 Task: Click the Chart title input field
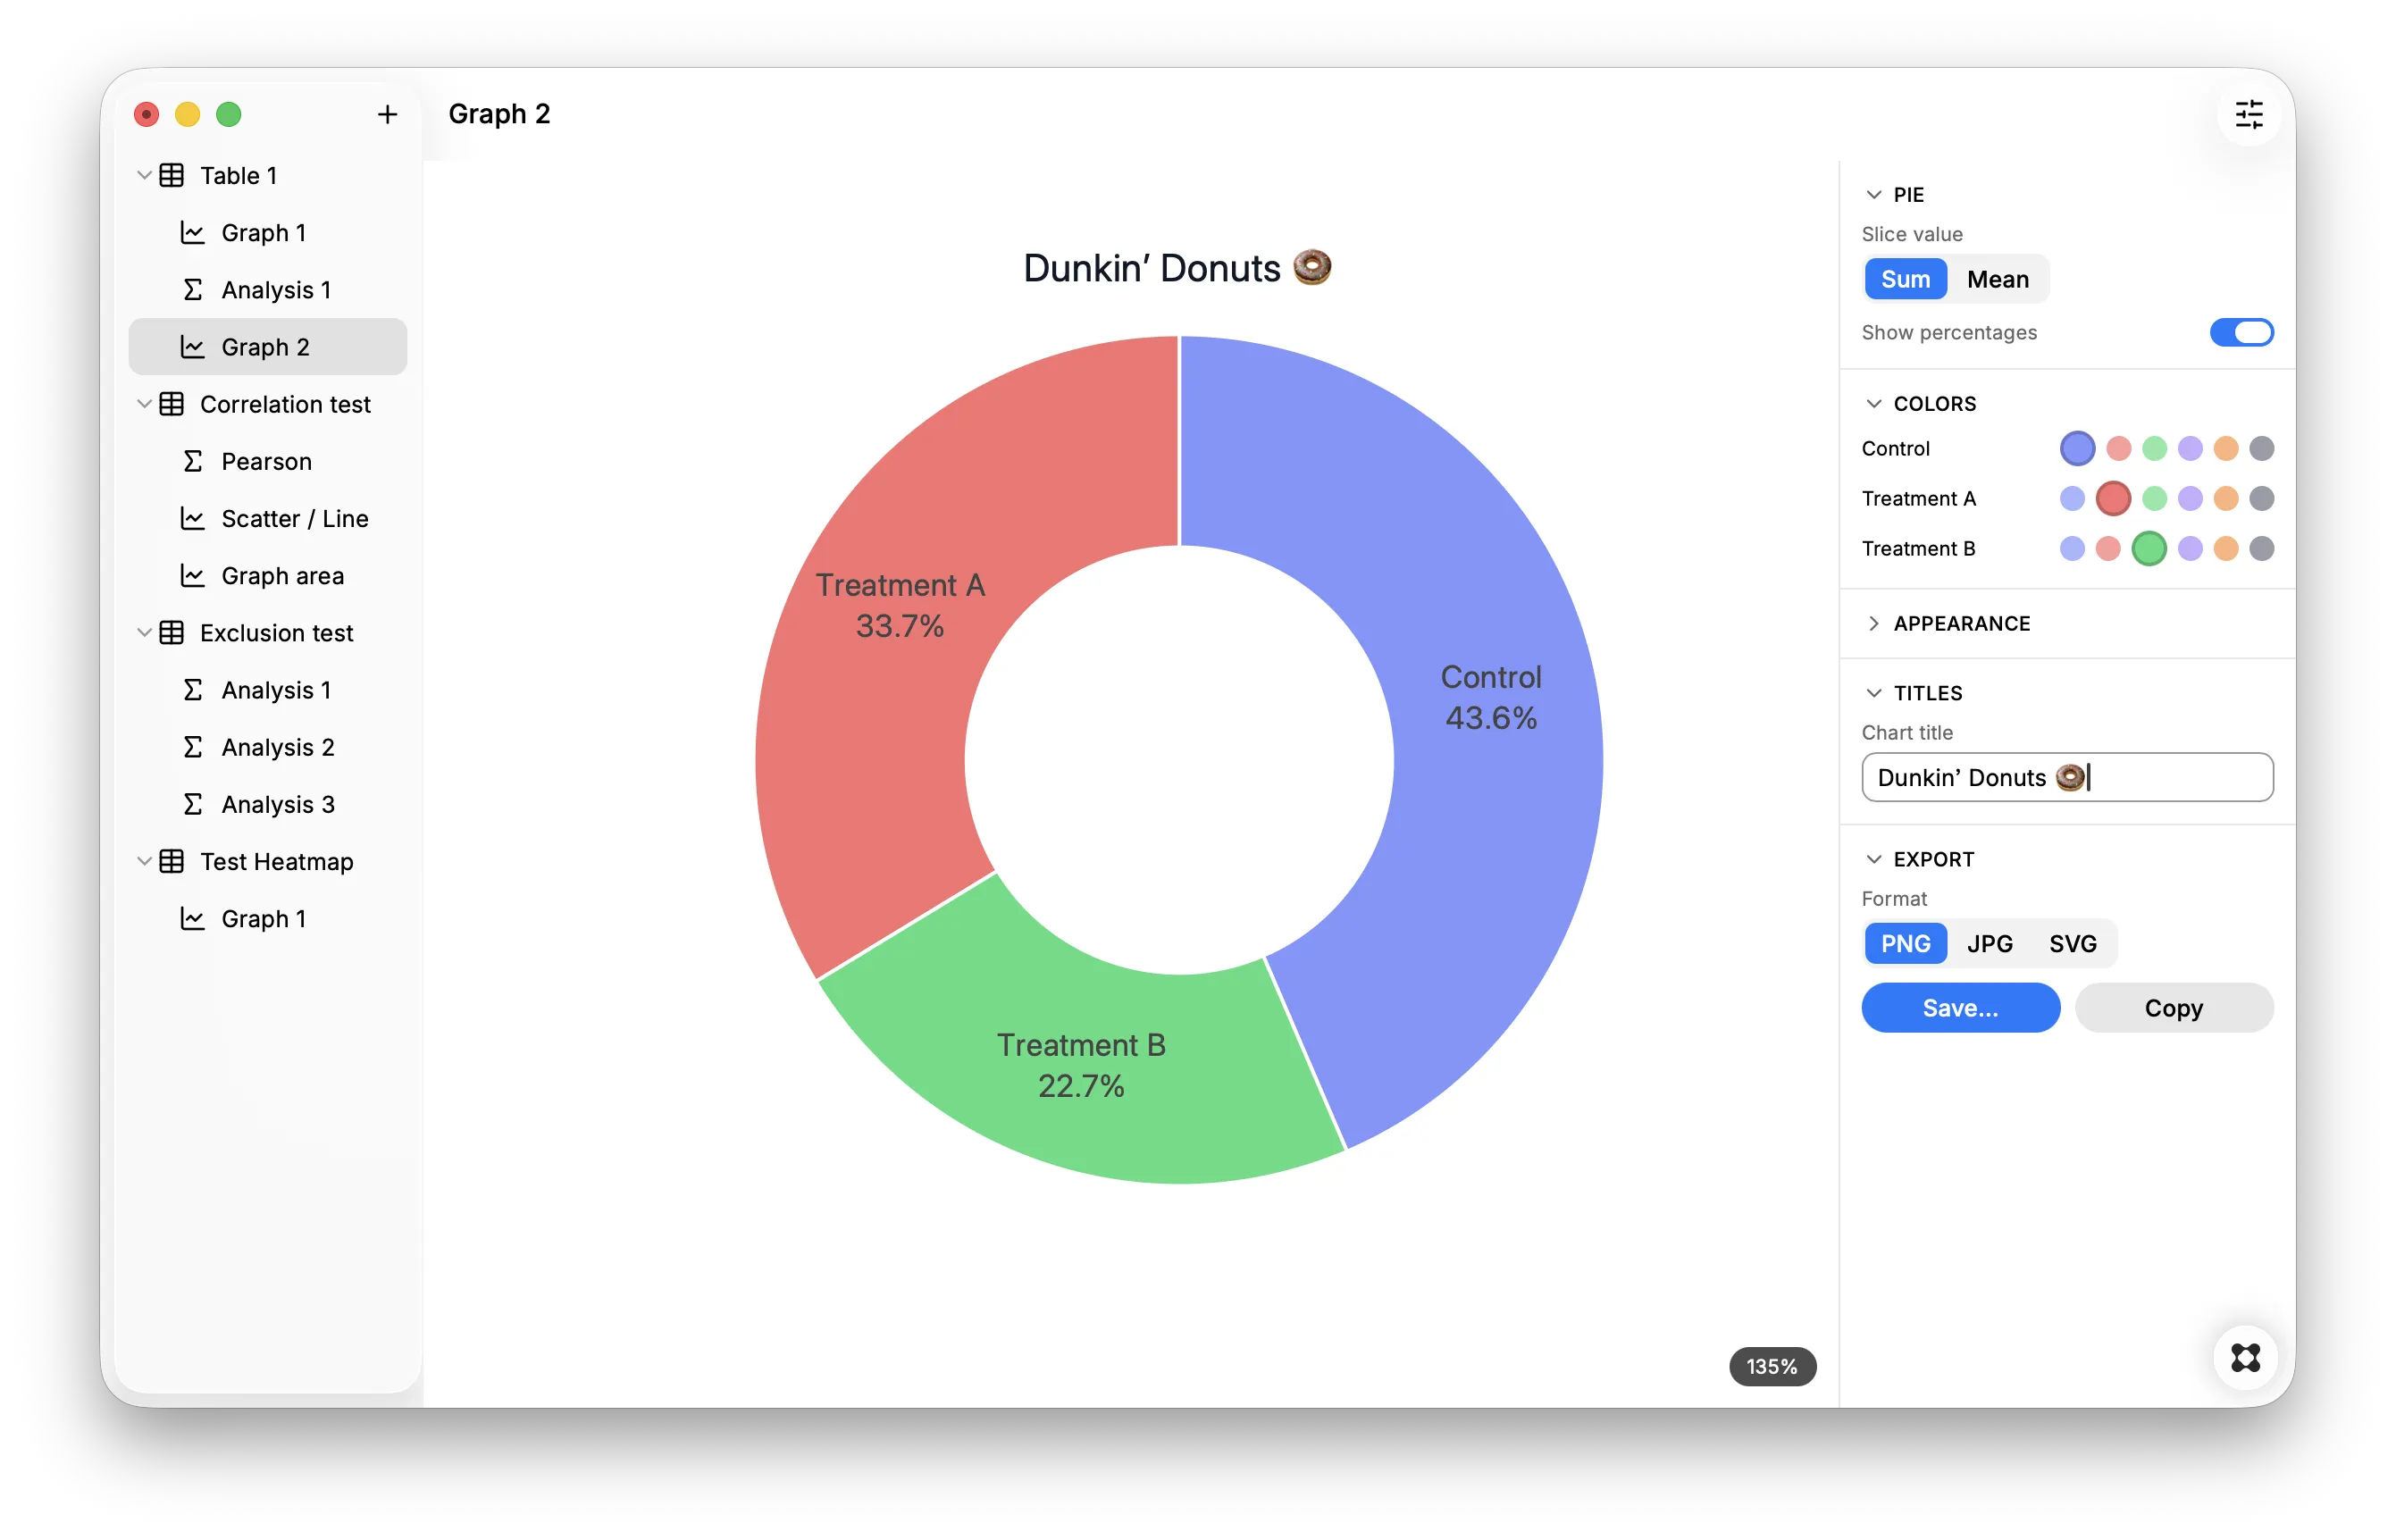pyautogui.click(x=2067, y=777)
